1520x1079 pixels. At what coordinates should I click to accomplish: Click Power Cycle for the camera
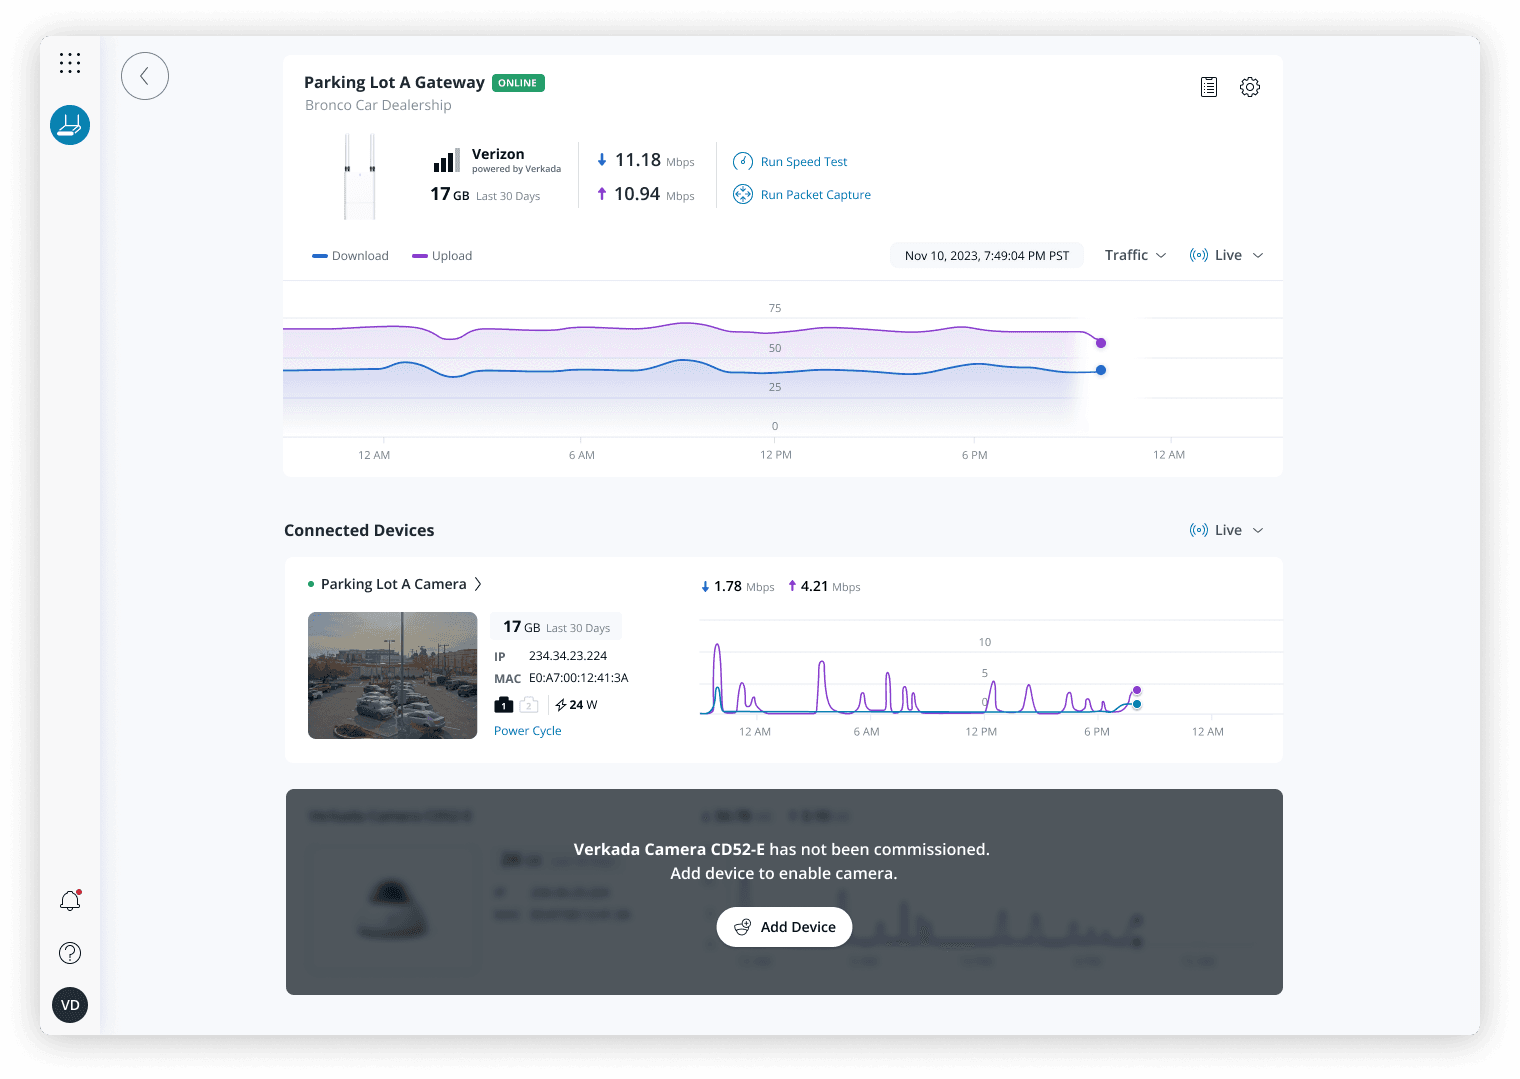pyautogui.click(x=527, y=731)
